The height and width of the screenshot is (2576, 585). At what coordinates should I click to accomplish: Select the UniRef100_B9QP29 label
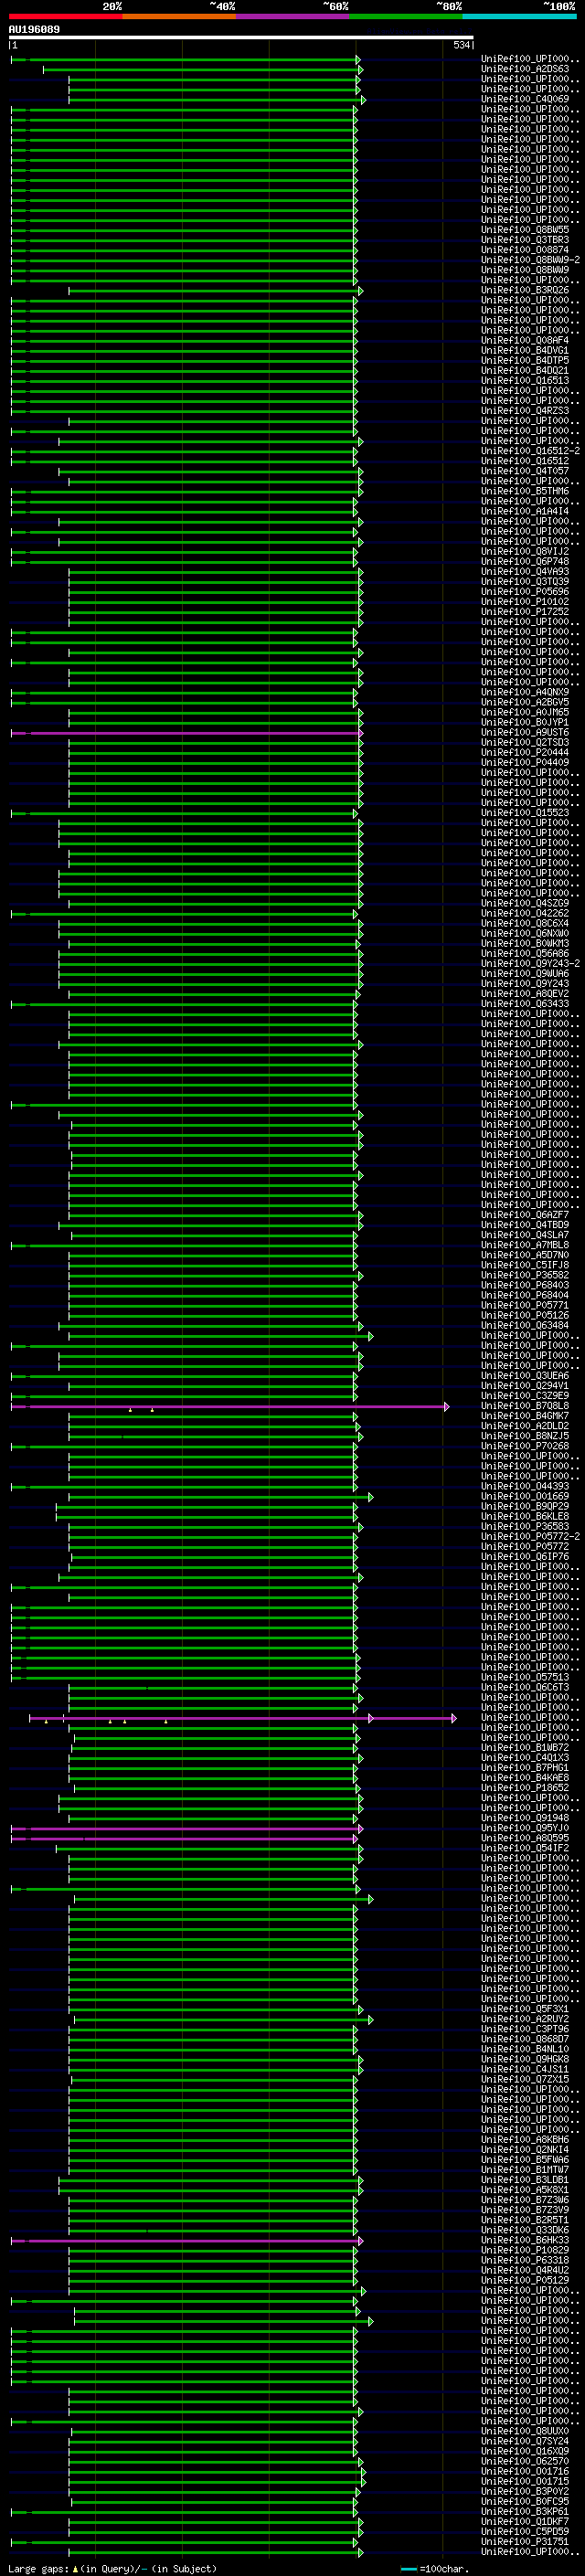[x=525, y=1507]
